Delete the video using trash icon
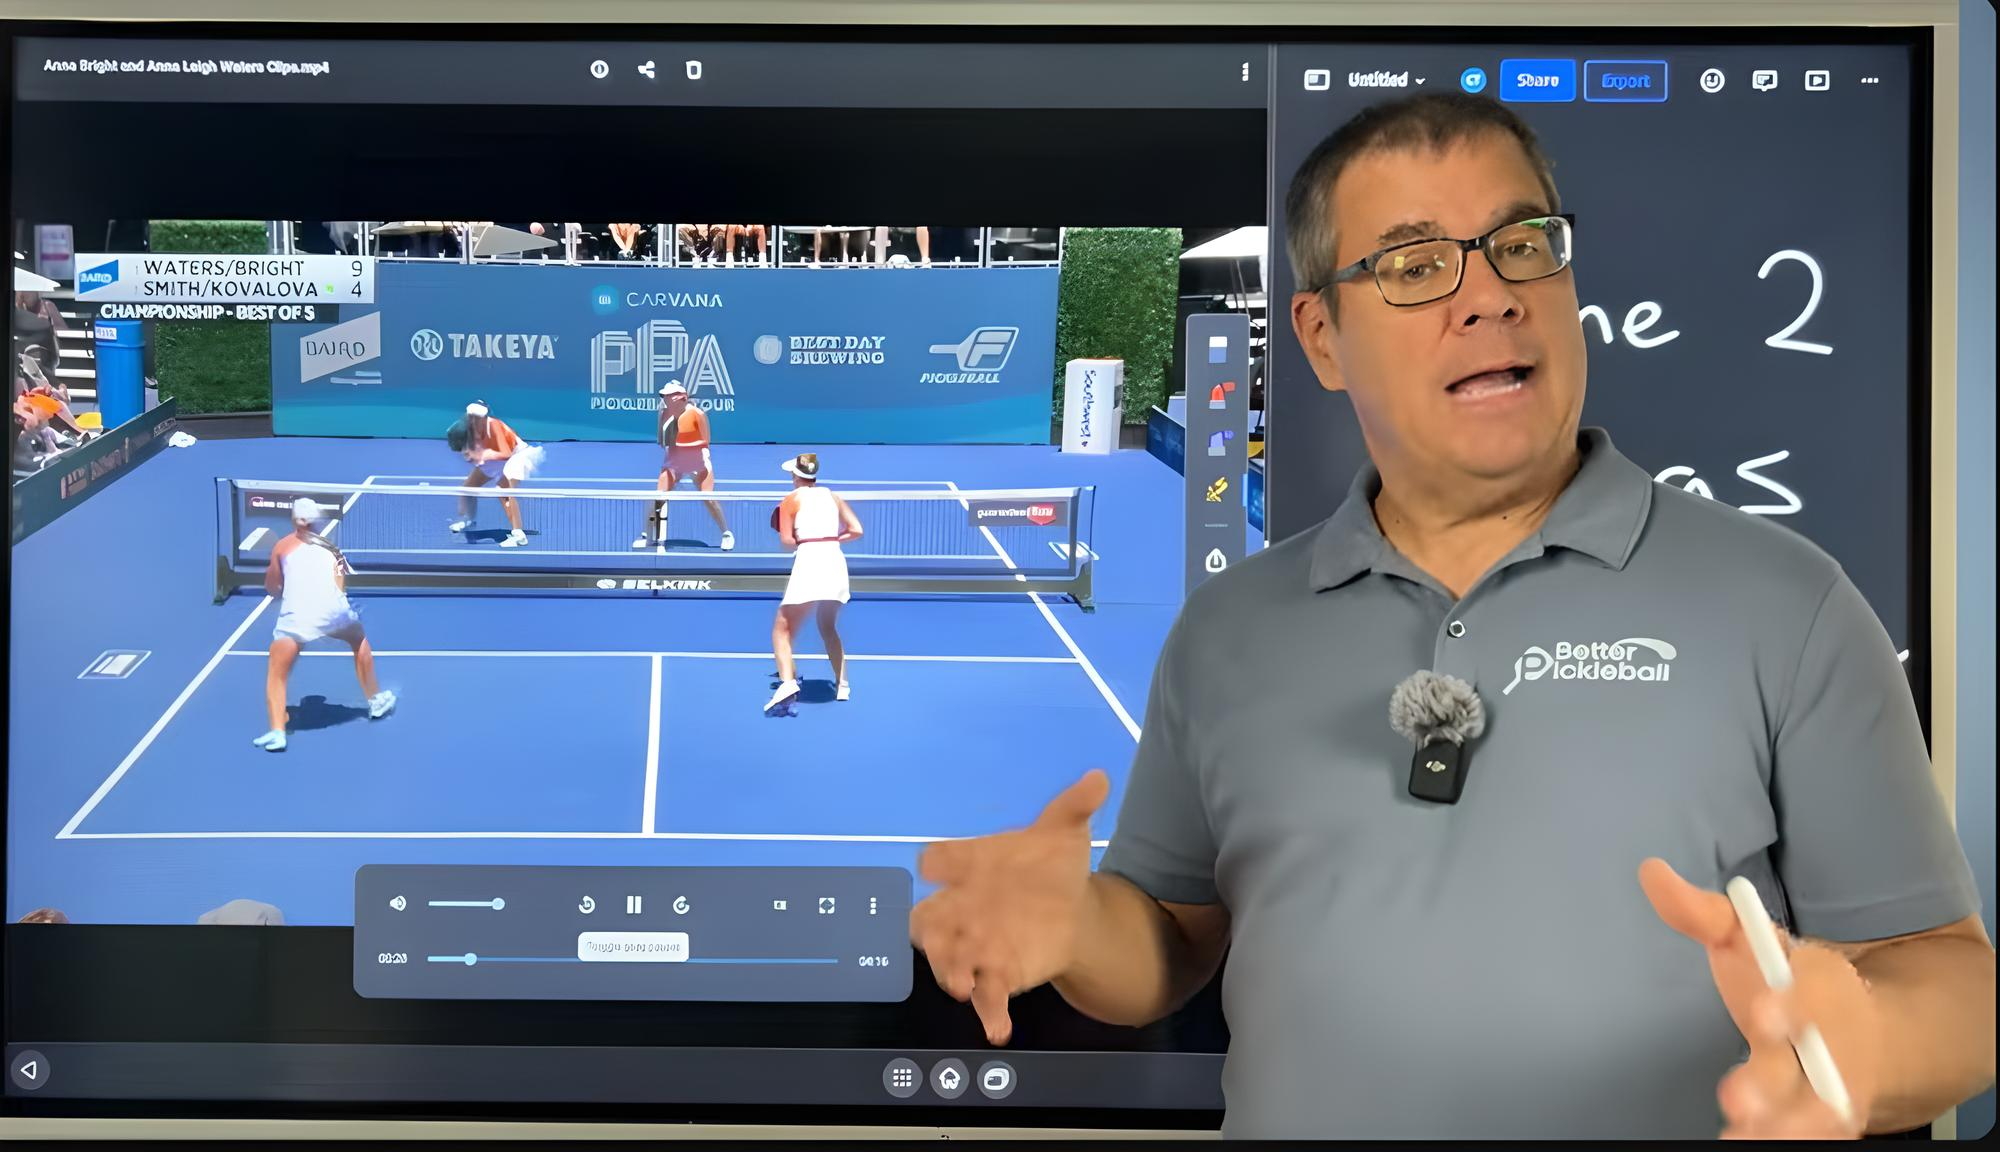This screenshot has height=1152, width=2000. [x=693, y=70]
